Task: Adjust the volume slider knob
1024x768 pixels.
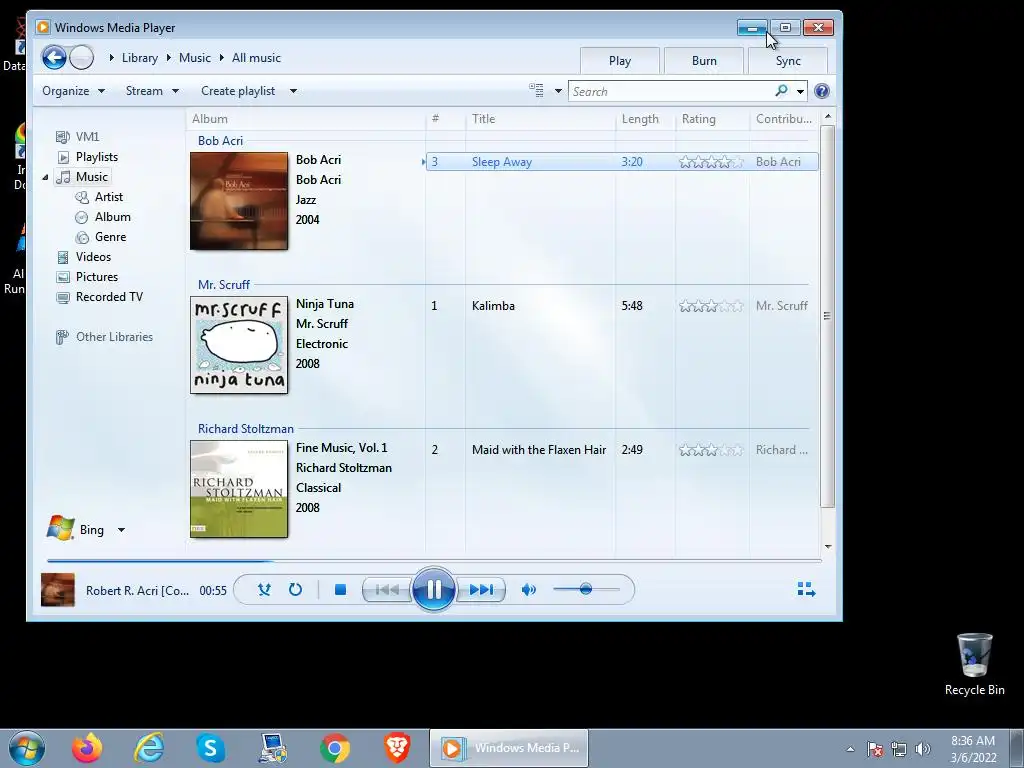Action: (586, 589)
